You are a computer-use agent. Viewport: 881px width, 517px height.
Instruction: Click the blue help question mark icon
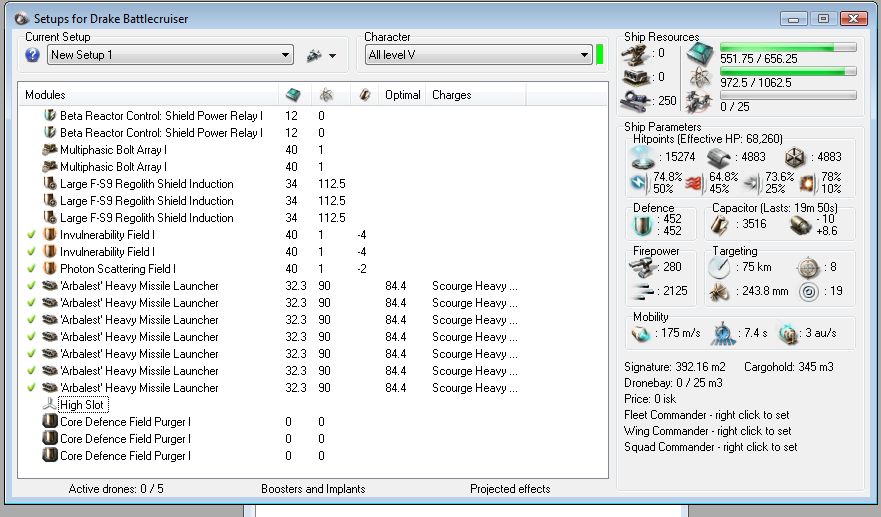pos(33,55)
